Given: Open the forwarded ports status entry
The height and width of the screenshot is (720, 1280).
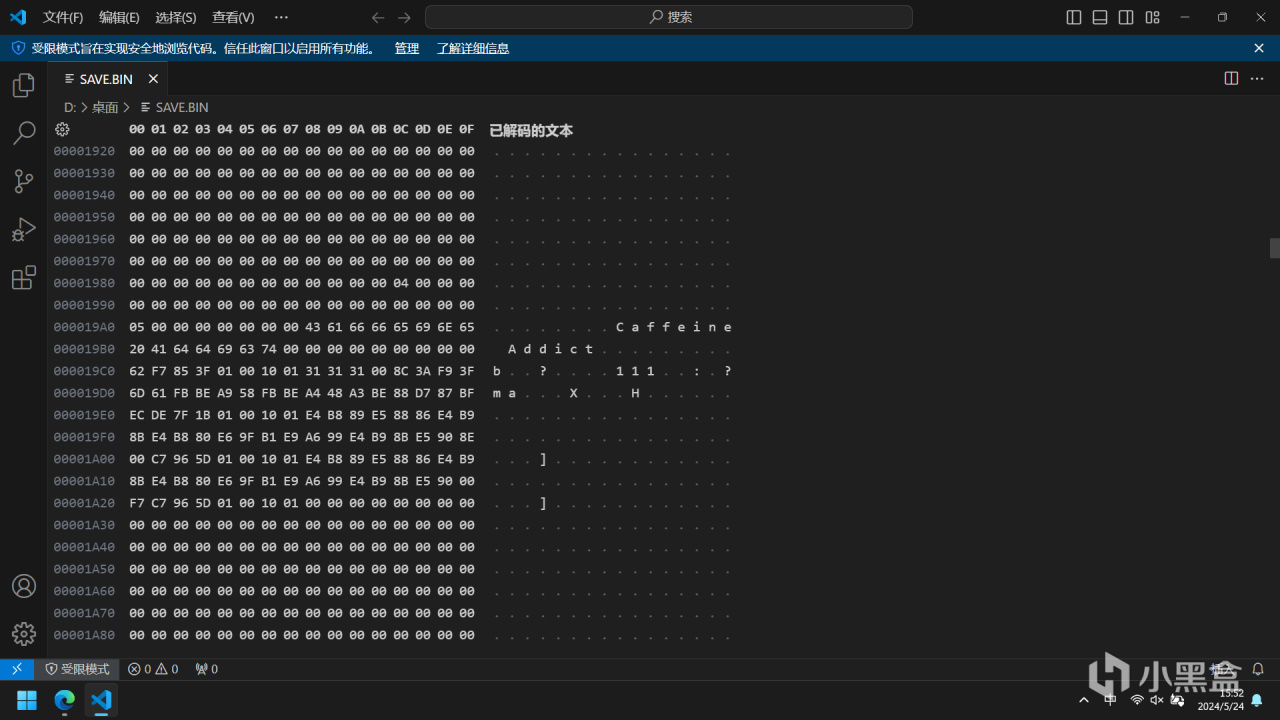Looking at the screenshot, I should tap(206, 669).
